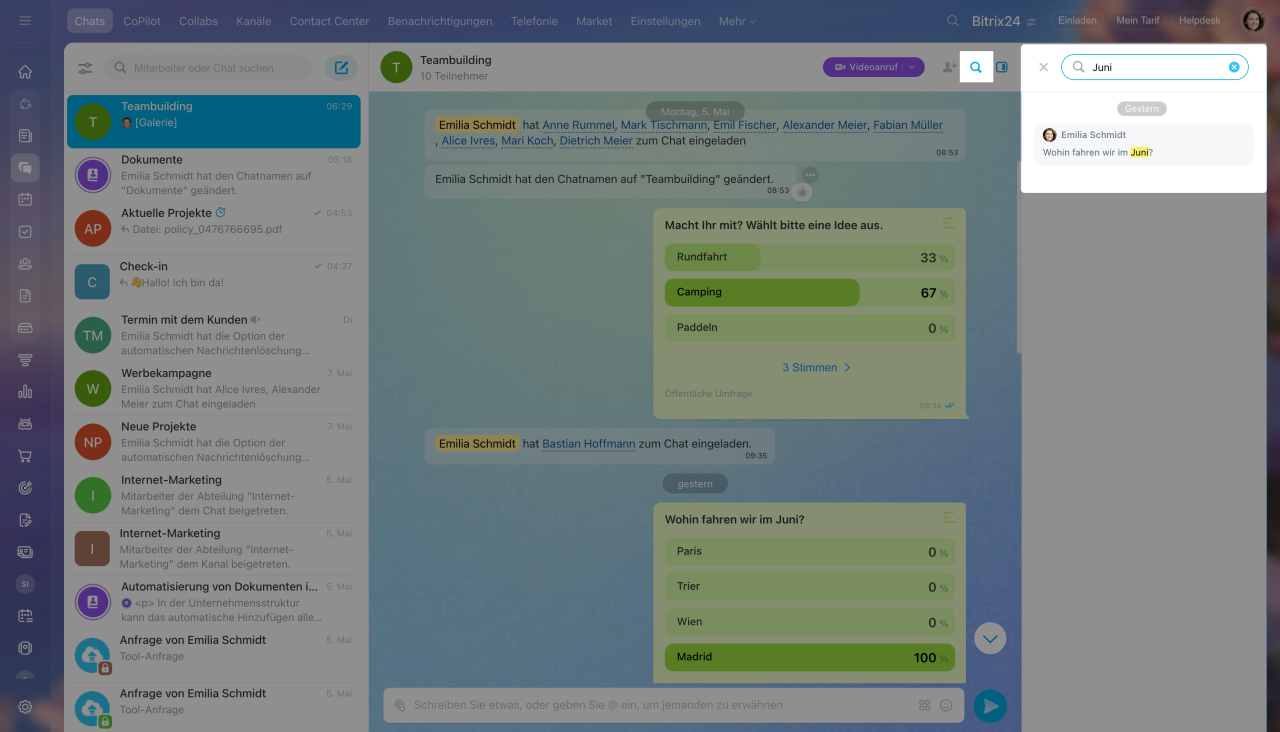Select Trier poll option
The height and width of the screenshot is (732, 1280).
pyautogui.click(x=809, y=586)
